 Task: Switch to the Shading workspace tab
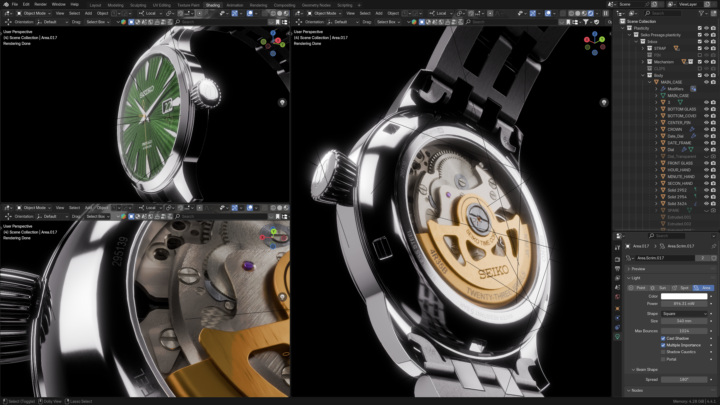pos(213,5)
